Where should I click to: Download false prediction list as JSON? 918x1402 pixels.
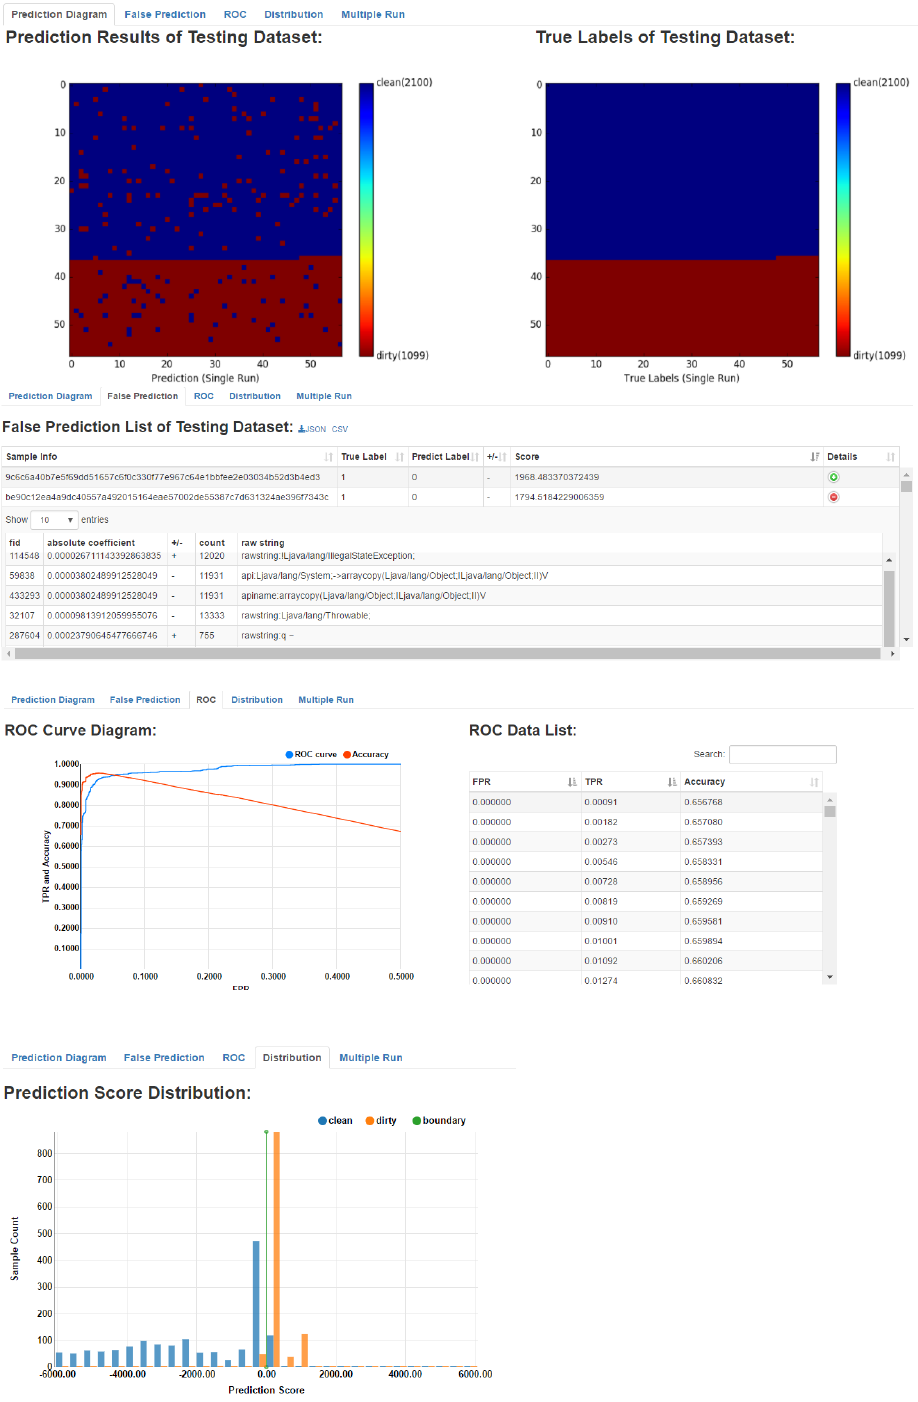(312, 429)
